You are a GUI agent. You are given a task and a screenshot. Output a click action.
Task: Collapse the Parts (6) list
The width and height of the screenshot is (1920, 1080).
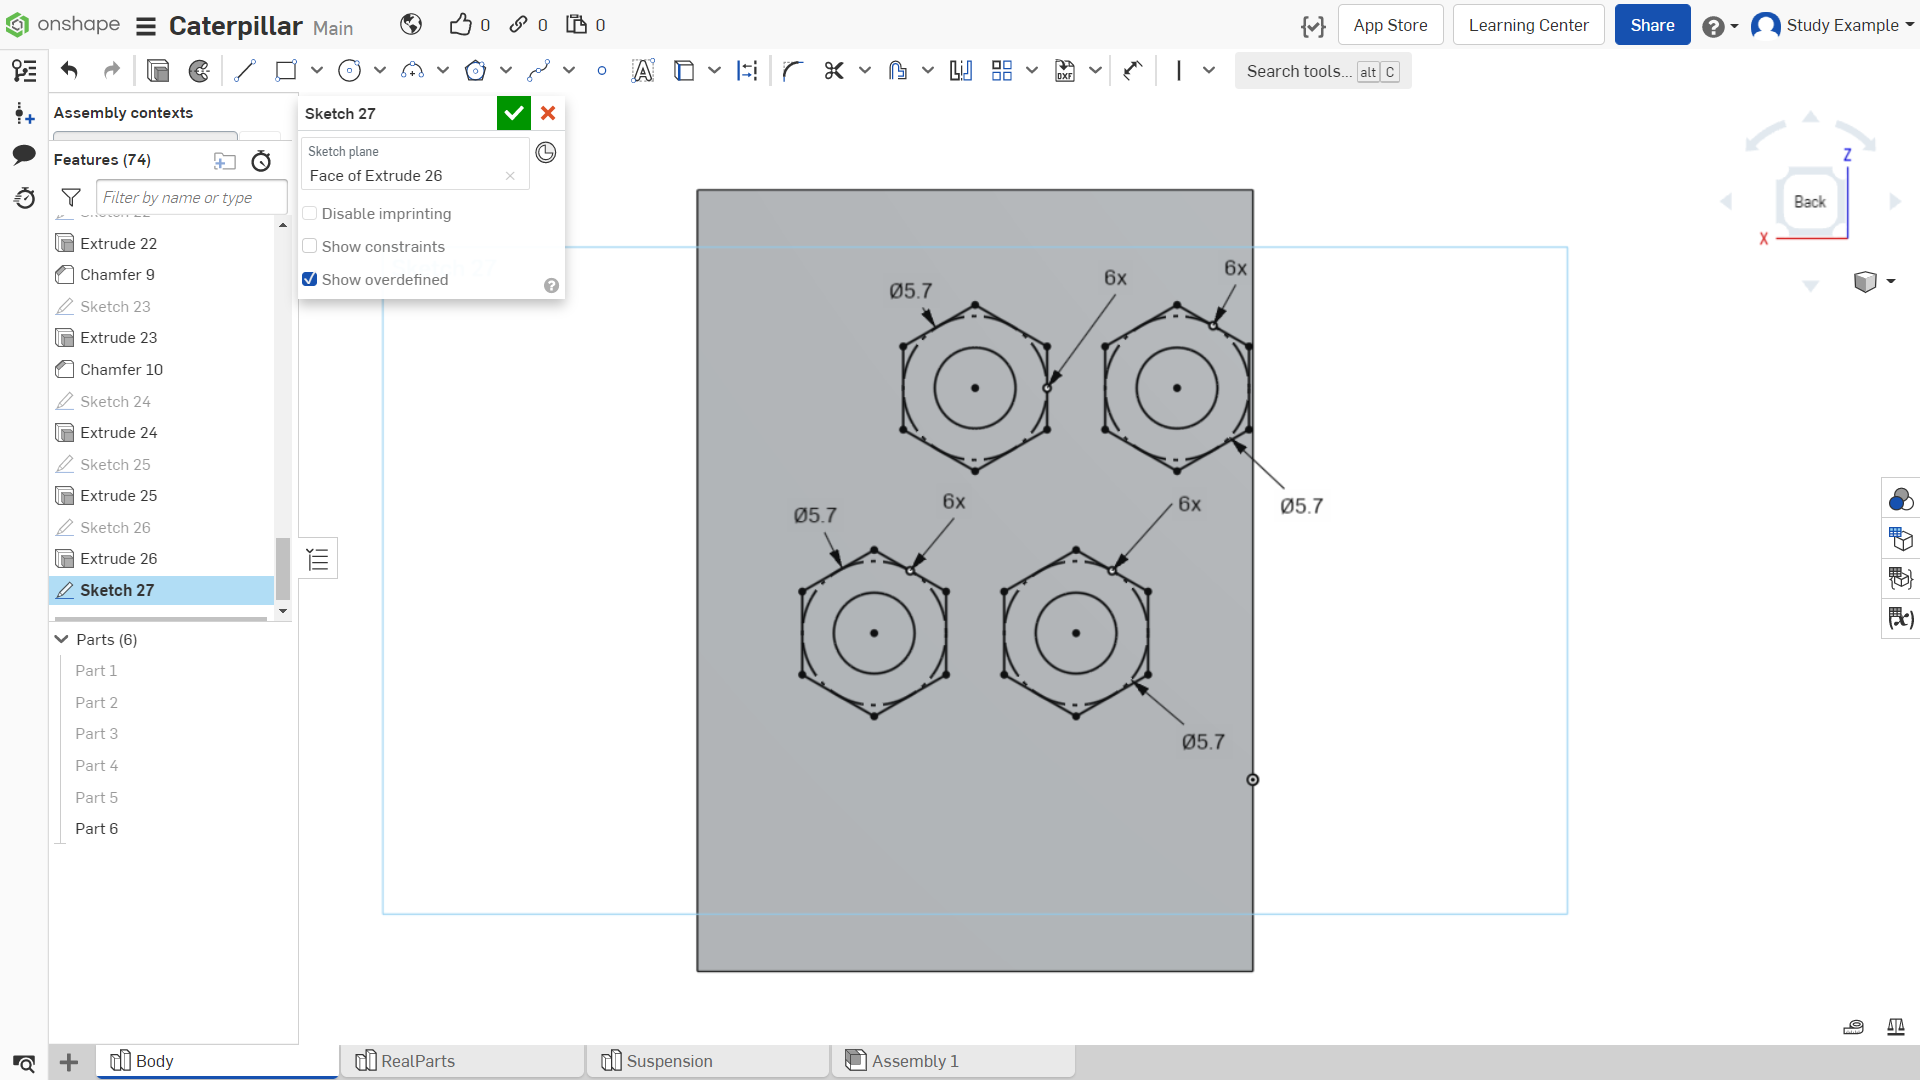coord(62,640)
